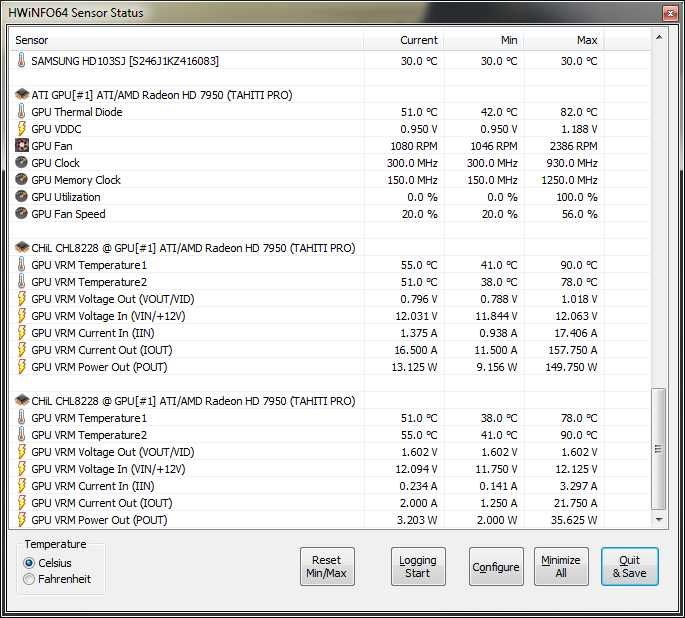Click the GPU Clock gauge icon

tap(21, 162)
